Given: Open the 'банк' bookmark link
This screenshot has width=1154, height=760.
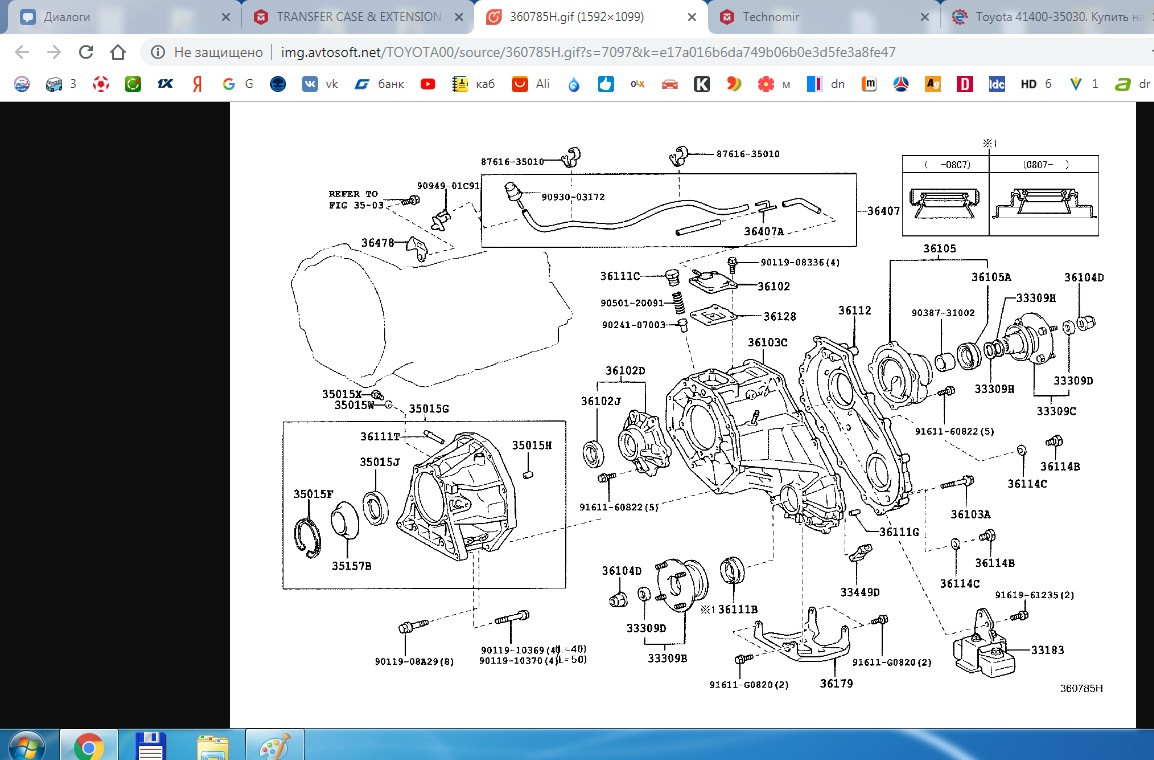Looking at the screenshot, I should 379,84.
